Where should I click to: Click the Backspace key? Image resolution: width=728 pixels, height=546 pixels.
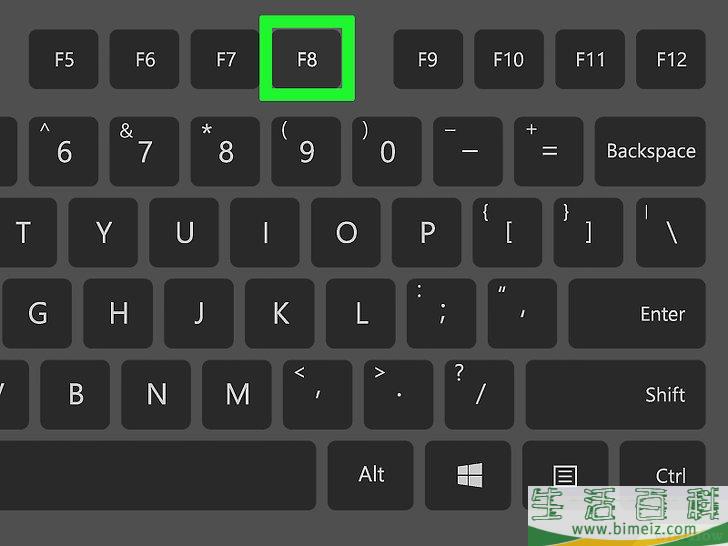650,151
